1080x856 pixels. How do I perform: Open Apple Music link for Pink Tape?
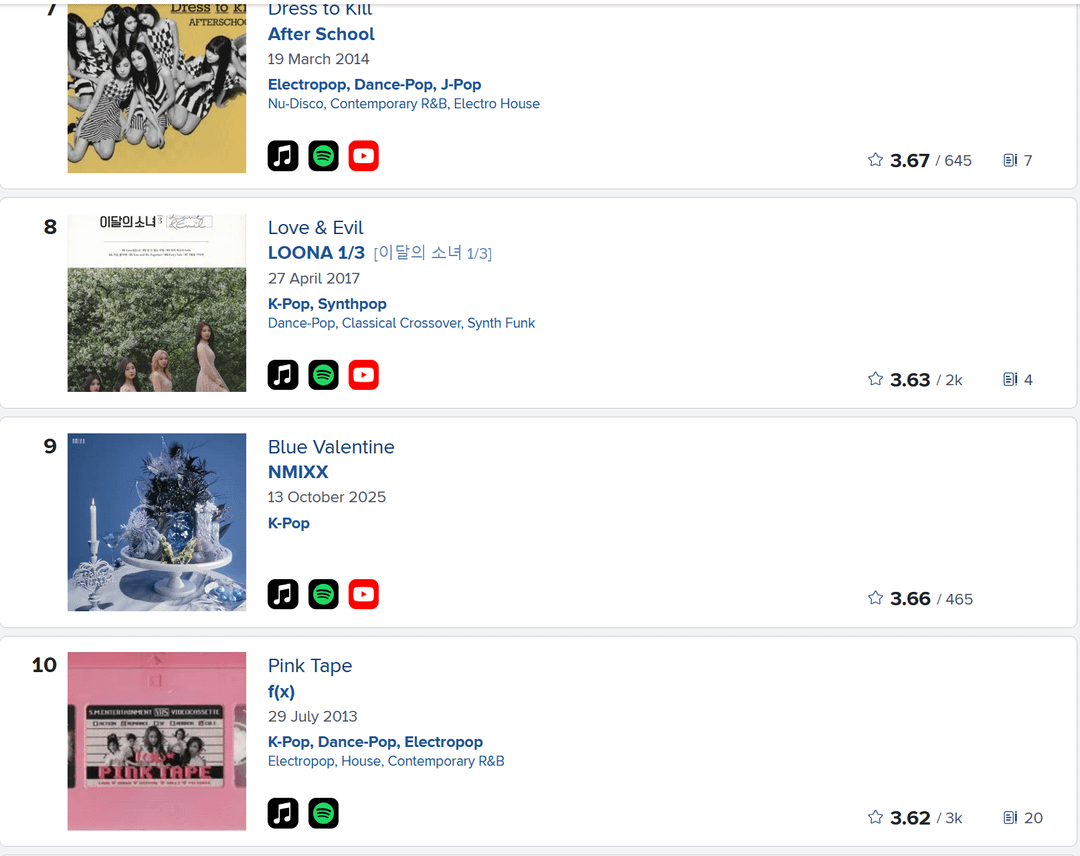pos(283,813)
